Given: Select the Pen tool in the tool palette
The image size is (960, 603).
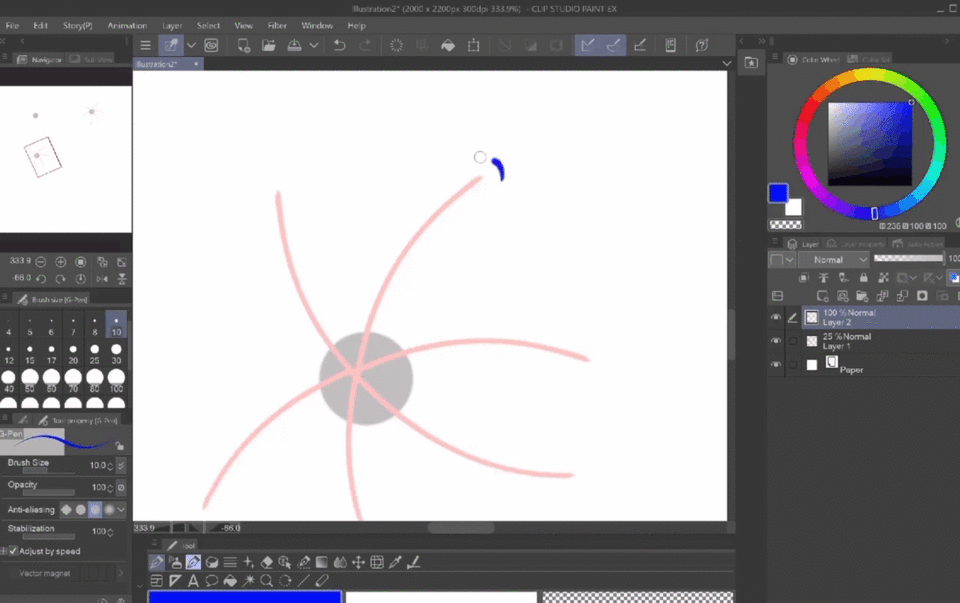Looking at the screenshot, I should 157,562.
